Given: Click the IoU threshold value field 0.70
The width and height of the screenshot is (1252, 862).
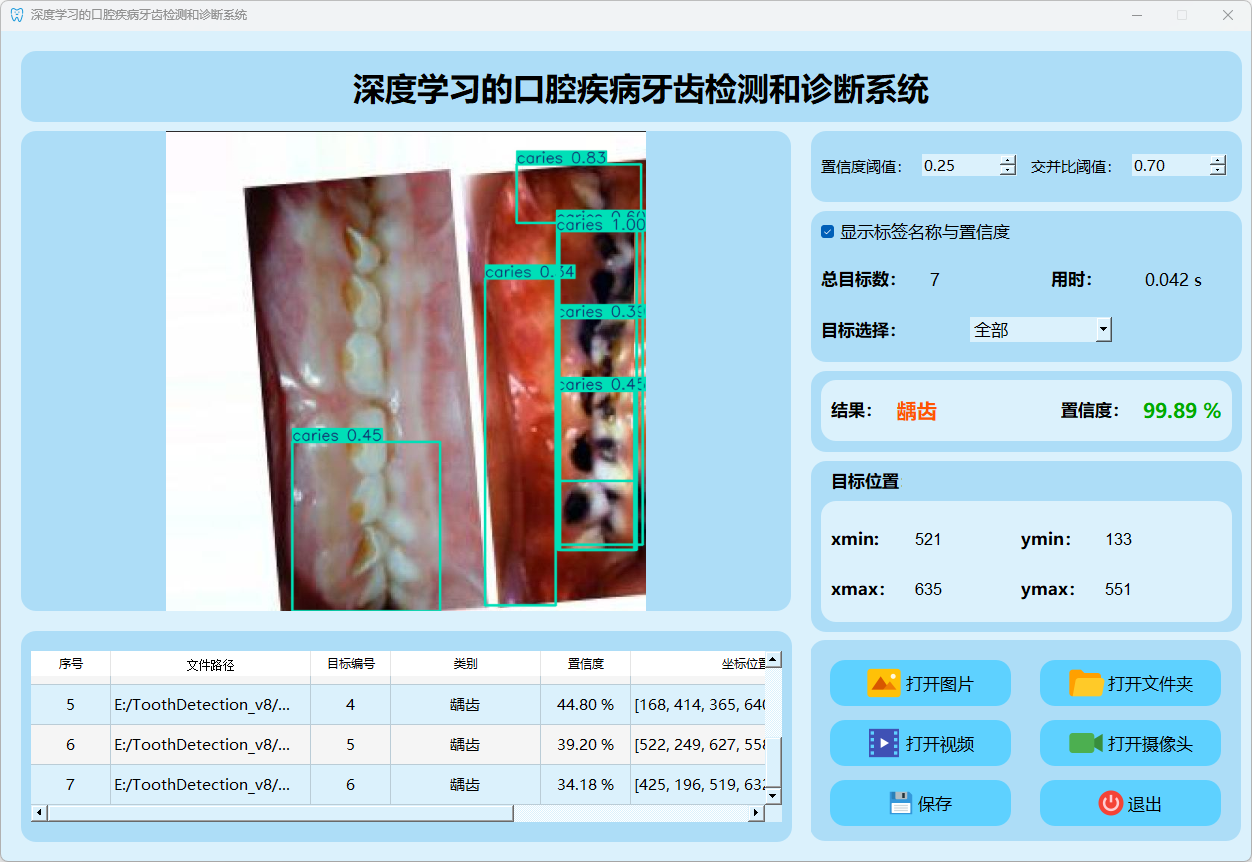Looking at the screenshot, I should [x=1168, y=166].
